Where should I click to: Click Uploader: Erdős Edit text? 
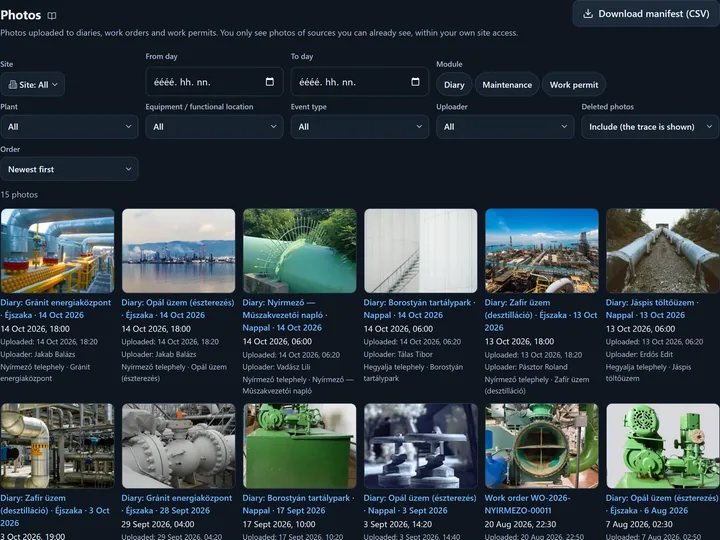pos(639,354)
